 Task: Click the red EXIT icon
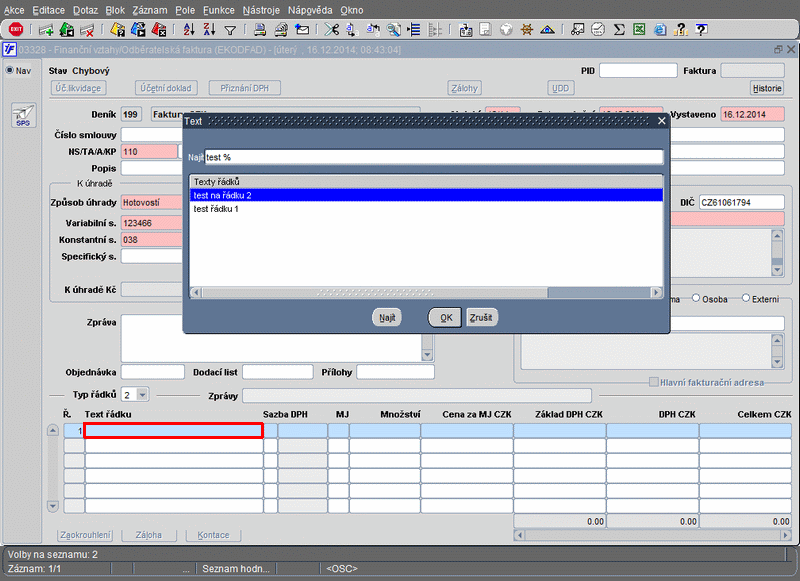point(16,29)
